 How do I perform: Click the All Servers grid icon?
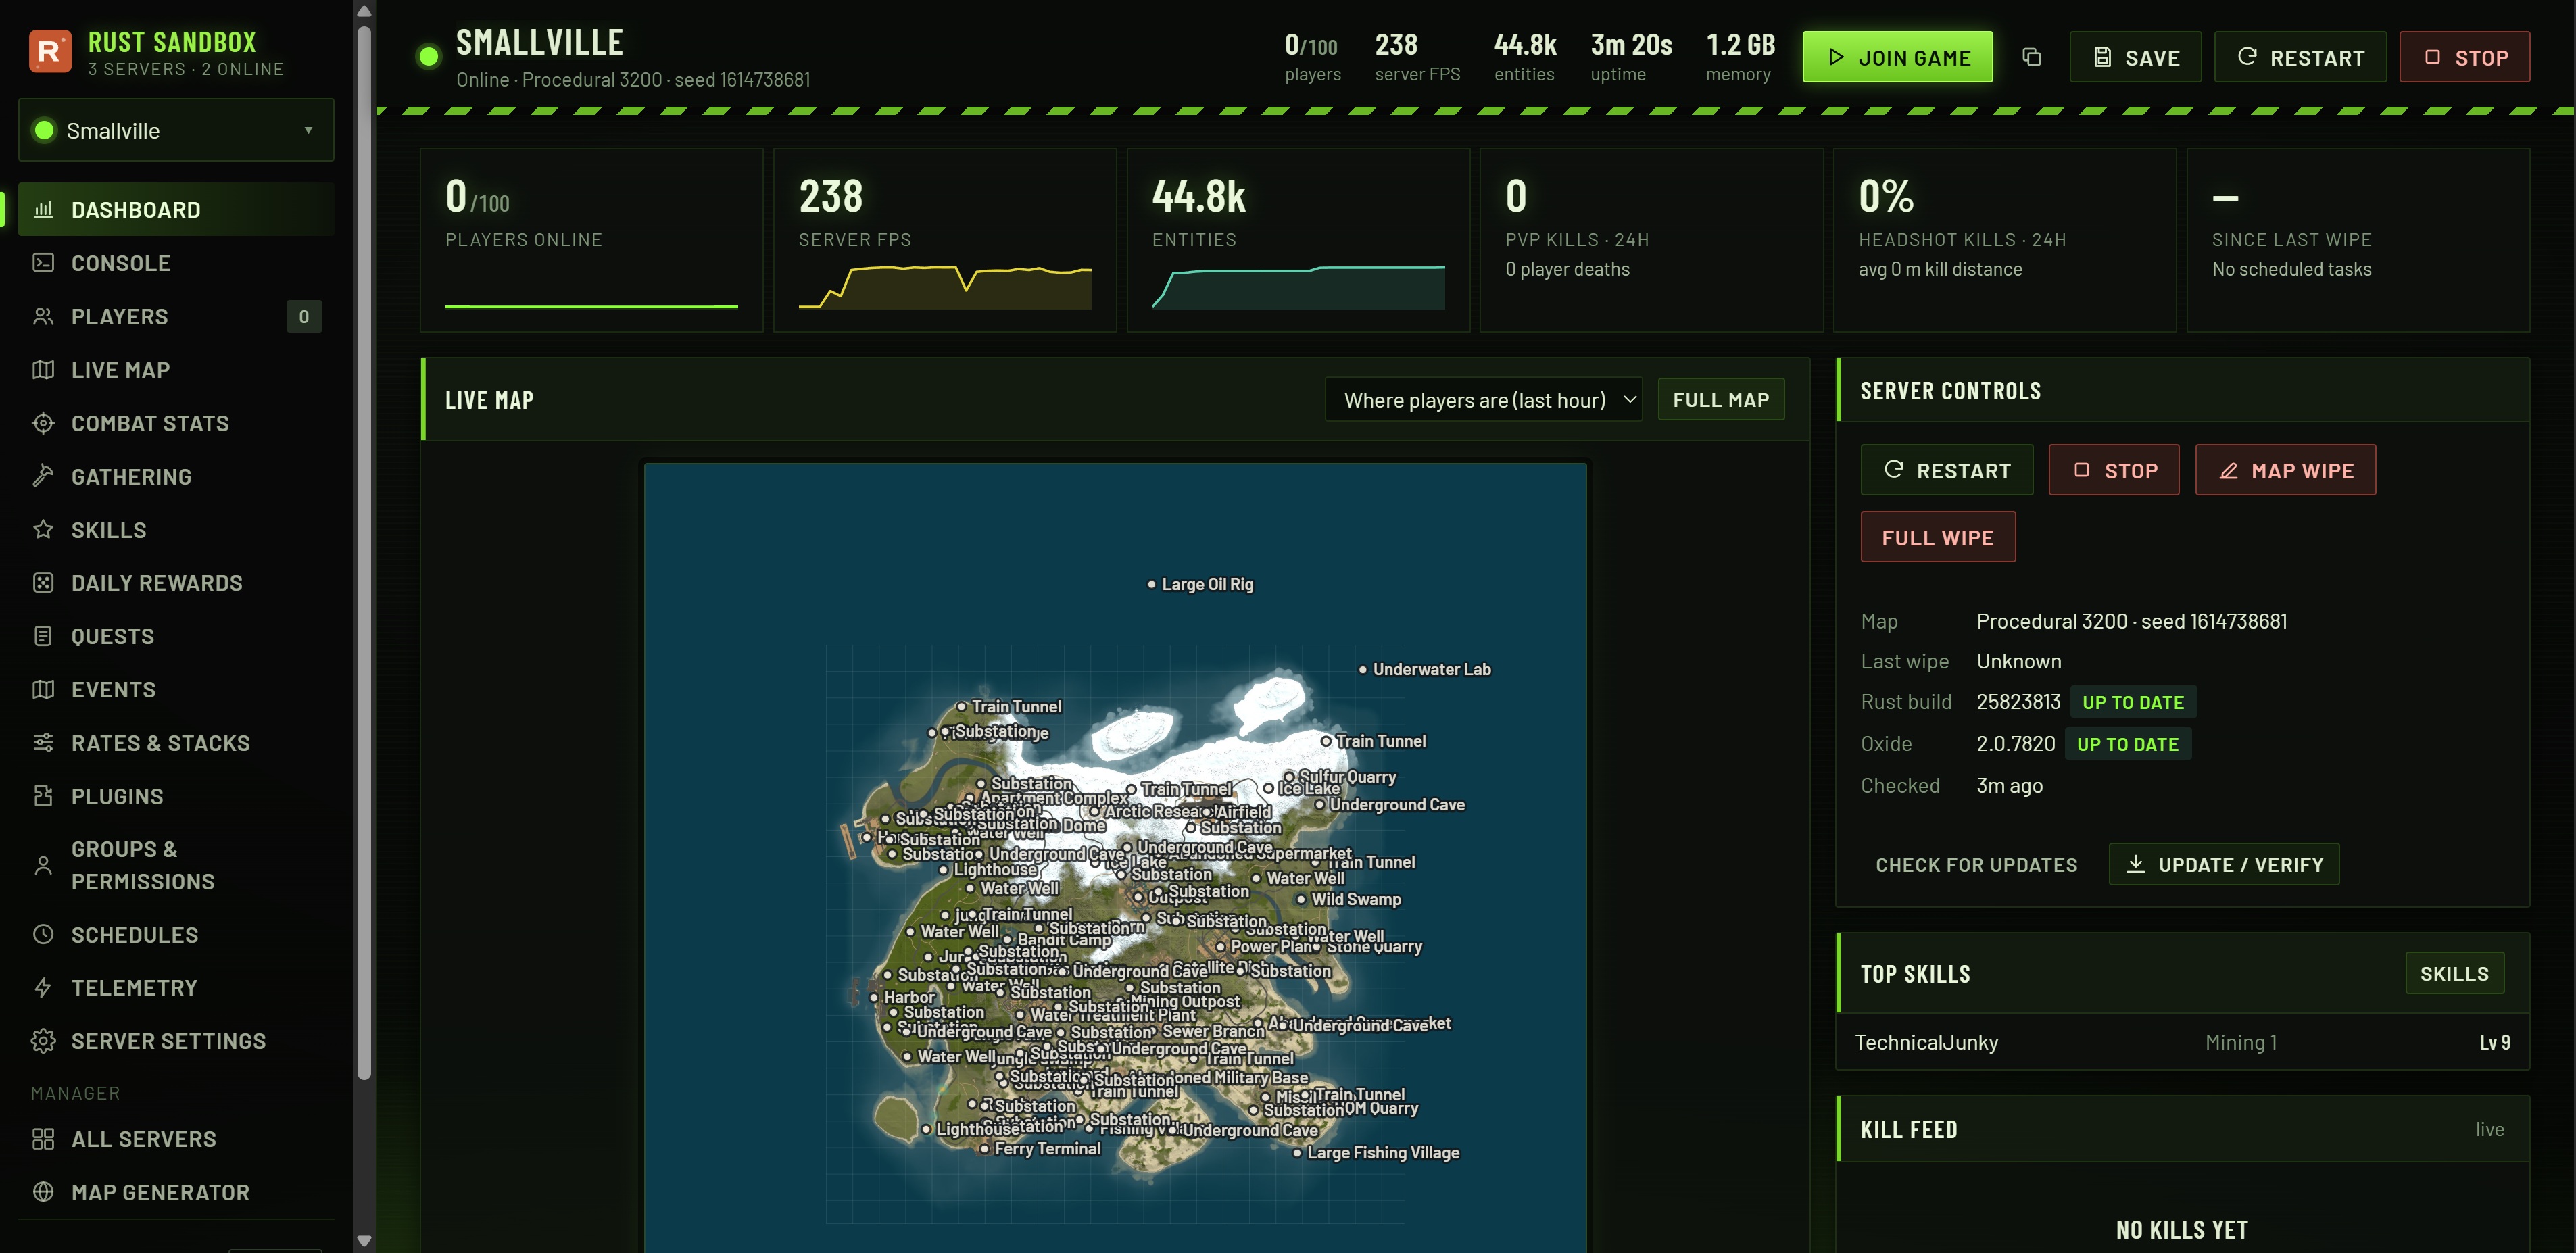click(x=43, y=1139)
